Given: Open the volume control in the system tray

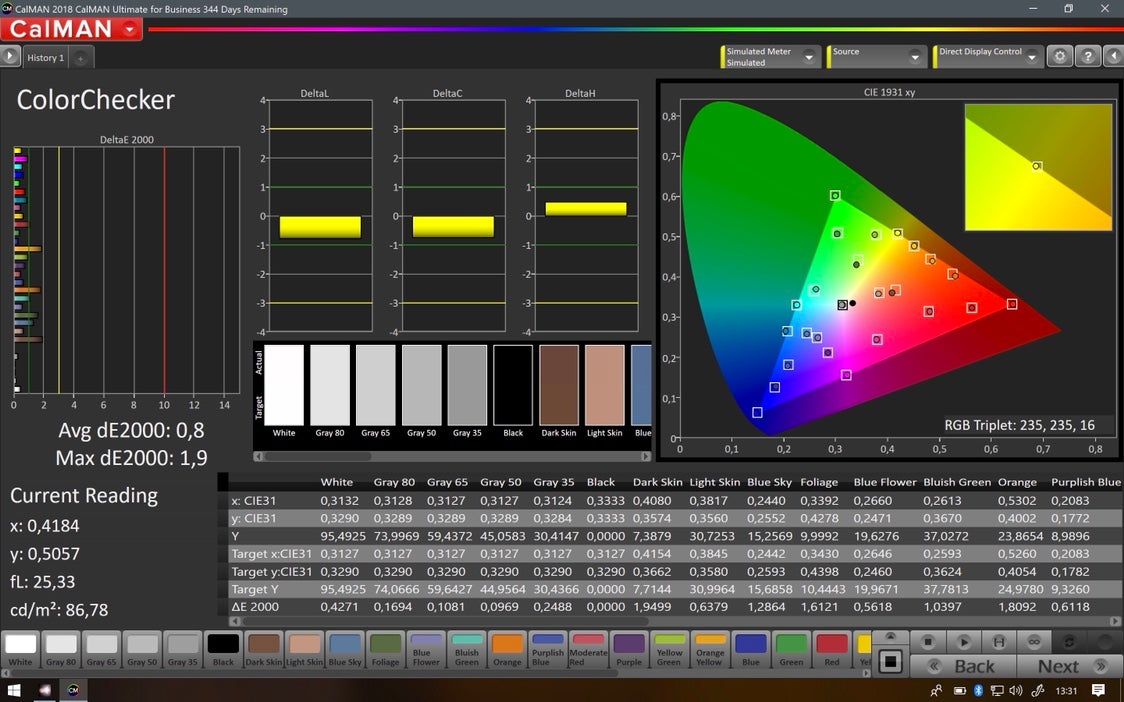Looking at the screenshot, I should (x=1015, y=691).
